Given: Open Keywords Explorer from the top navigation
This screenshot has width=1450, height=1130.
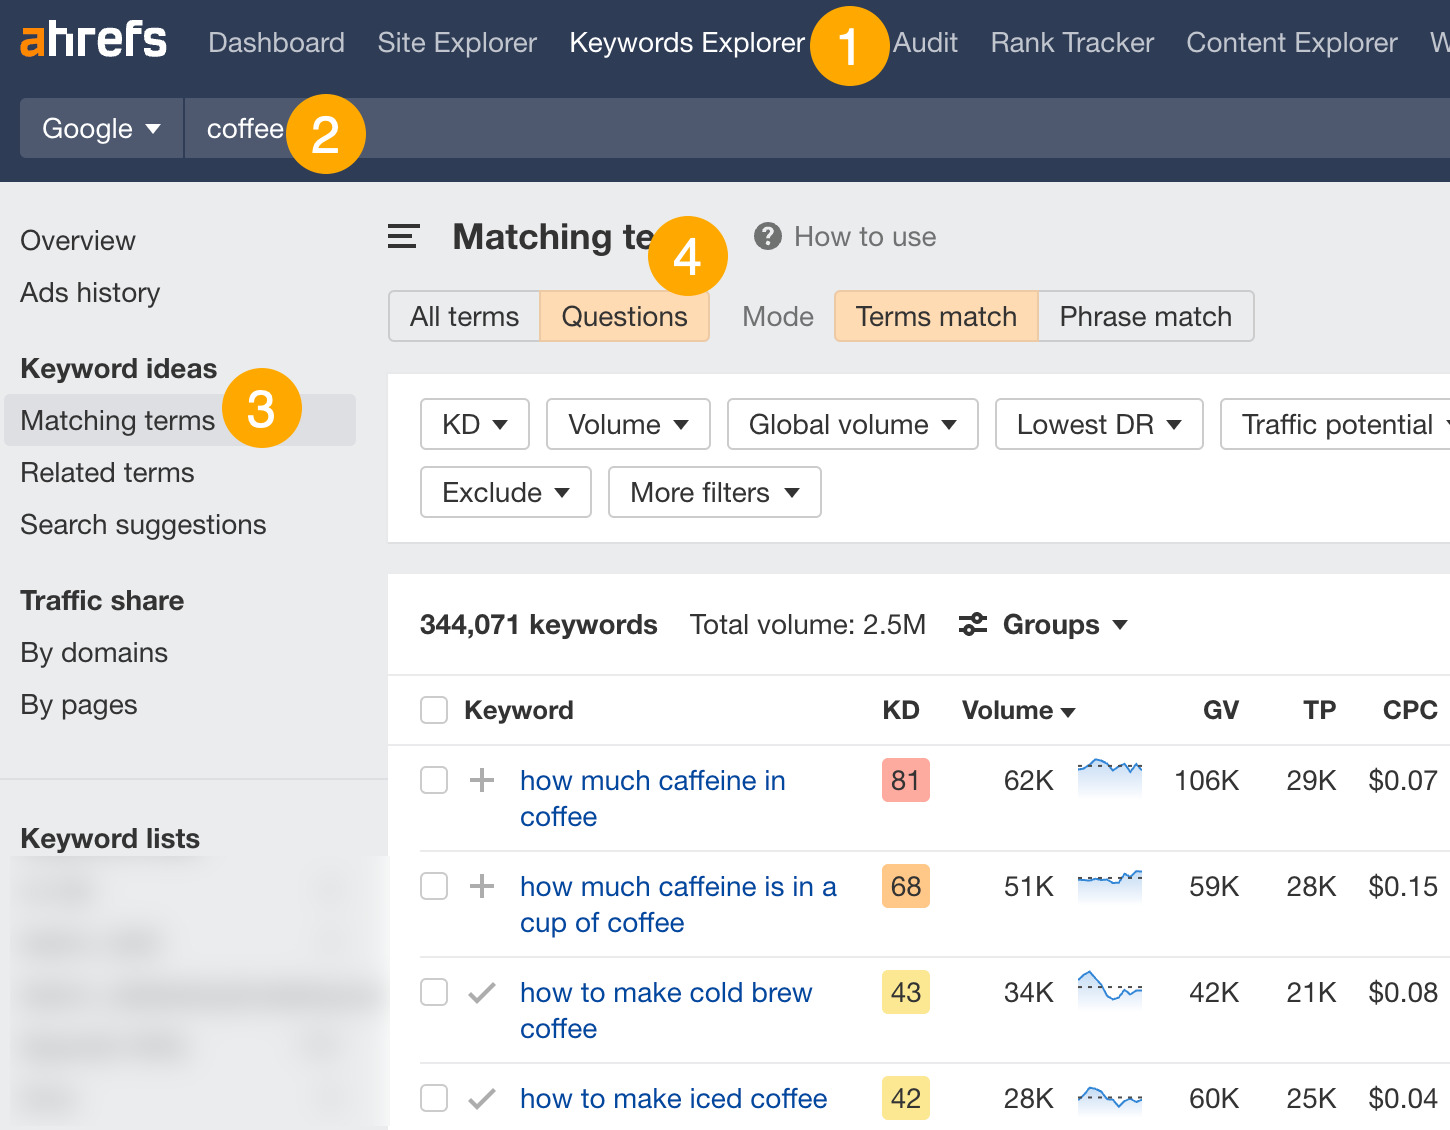Looking at the screenshot, I should click(687, 42).
